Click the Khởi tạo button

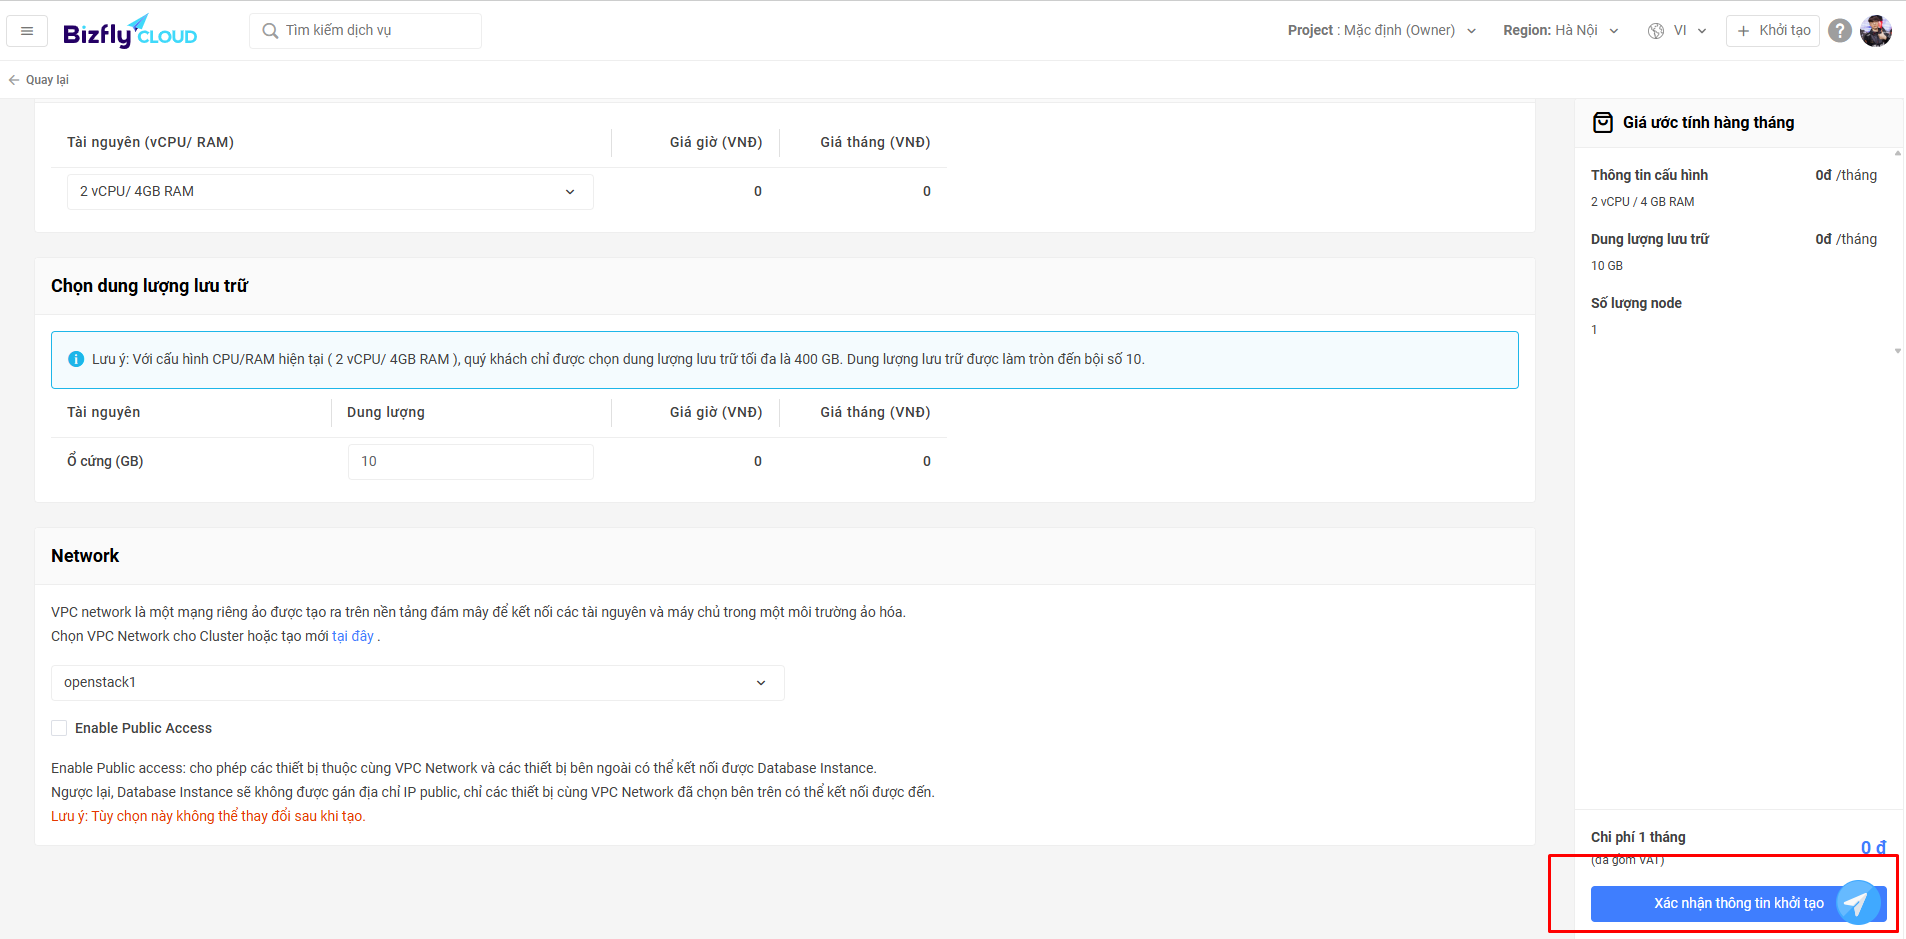point(1773,31)
